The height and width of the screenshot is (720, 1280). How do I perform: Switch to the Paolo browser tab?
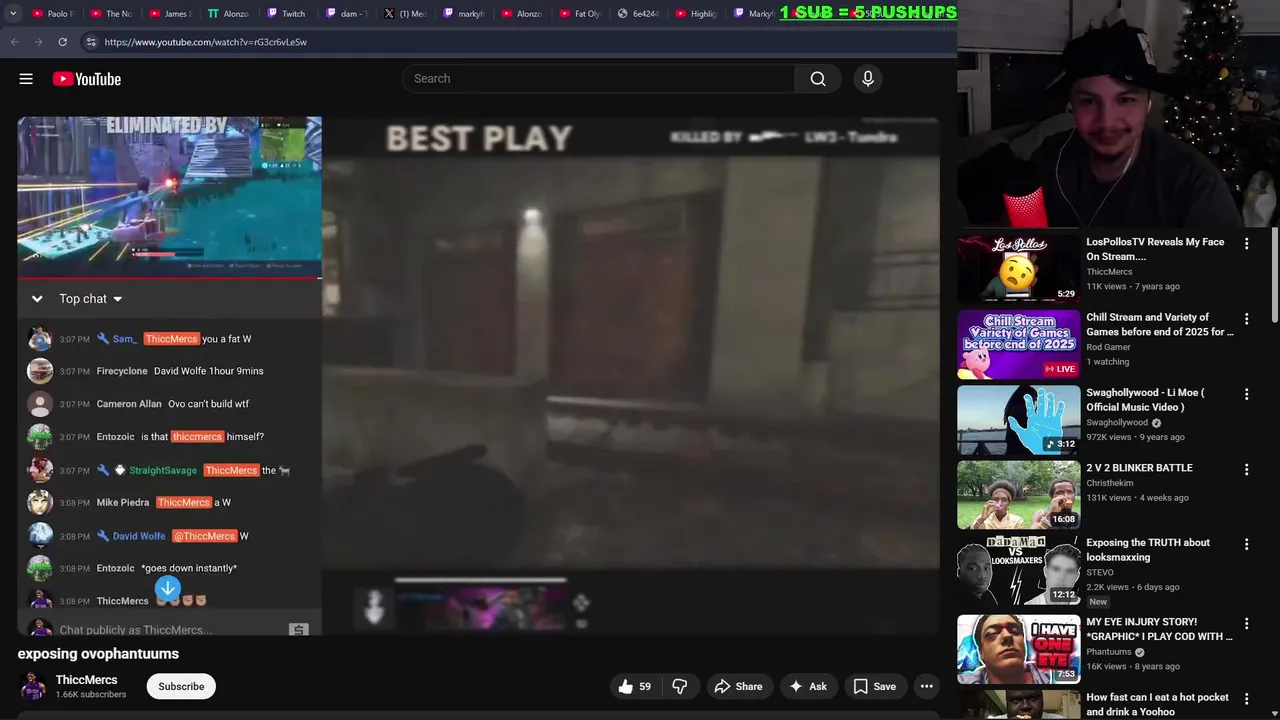(52, 14)
